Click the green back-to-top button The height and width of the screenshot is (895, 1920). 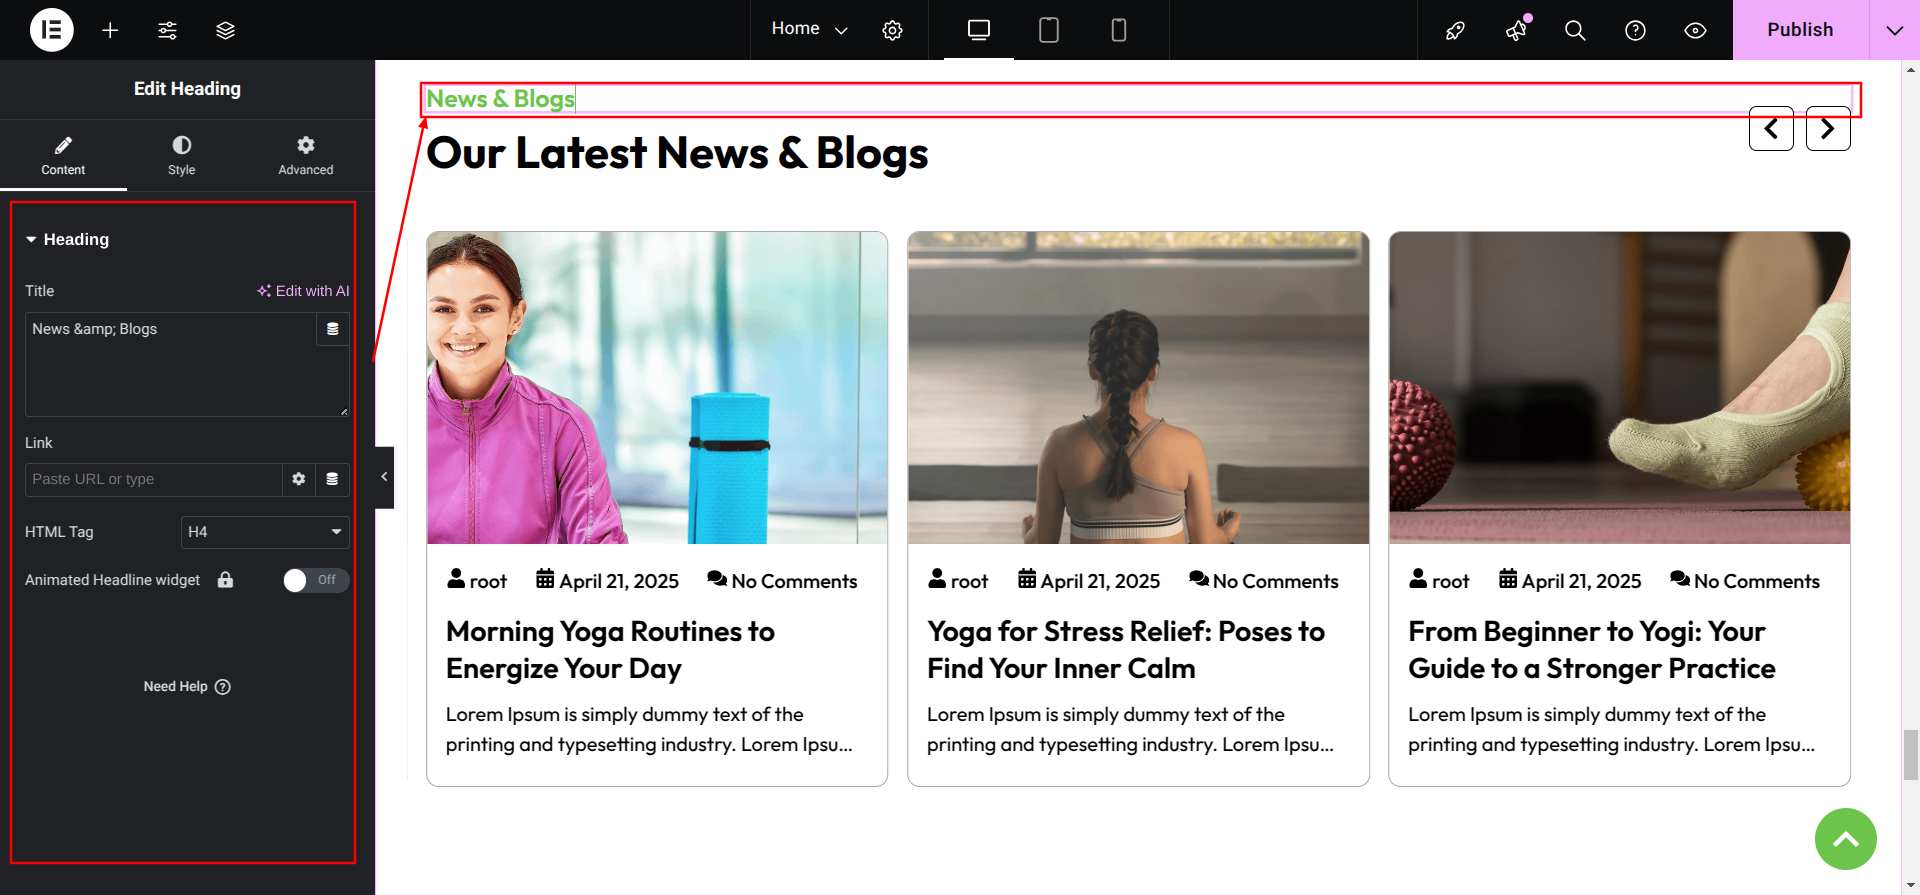tap(1846, 839)
